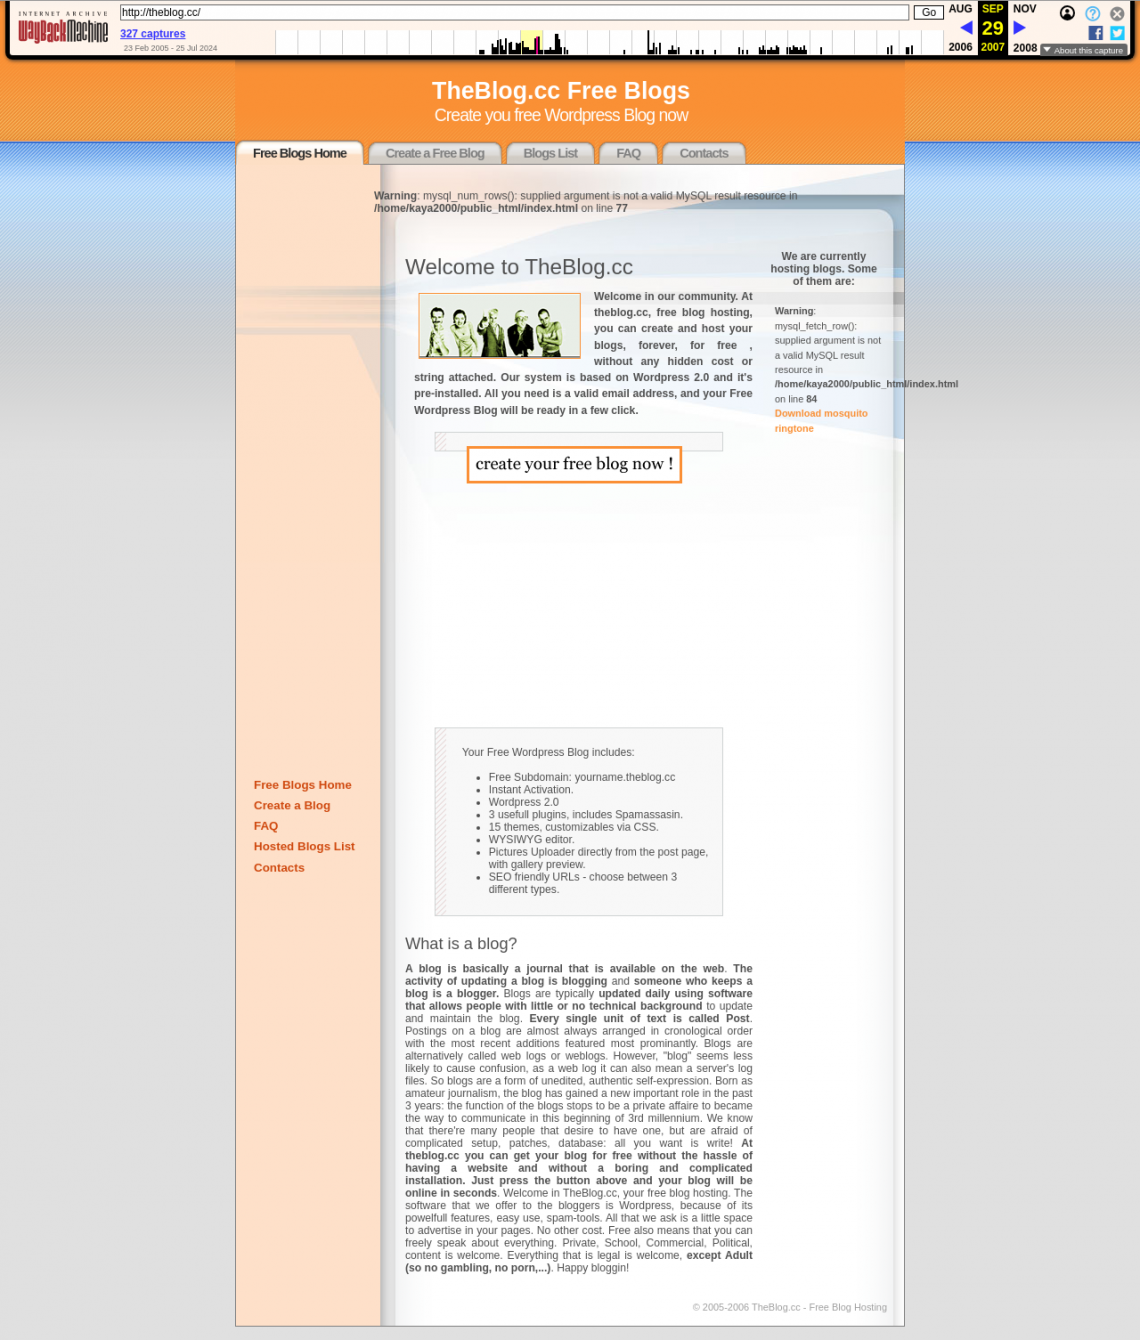
Task: Open Hosted Blogs List in sidebar
Action: point(304,846)
